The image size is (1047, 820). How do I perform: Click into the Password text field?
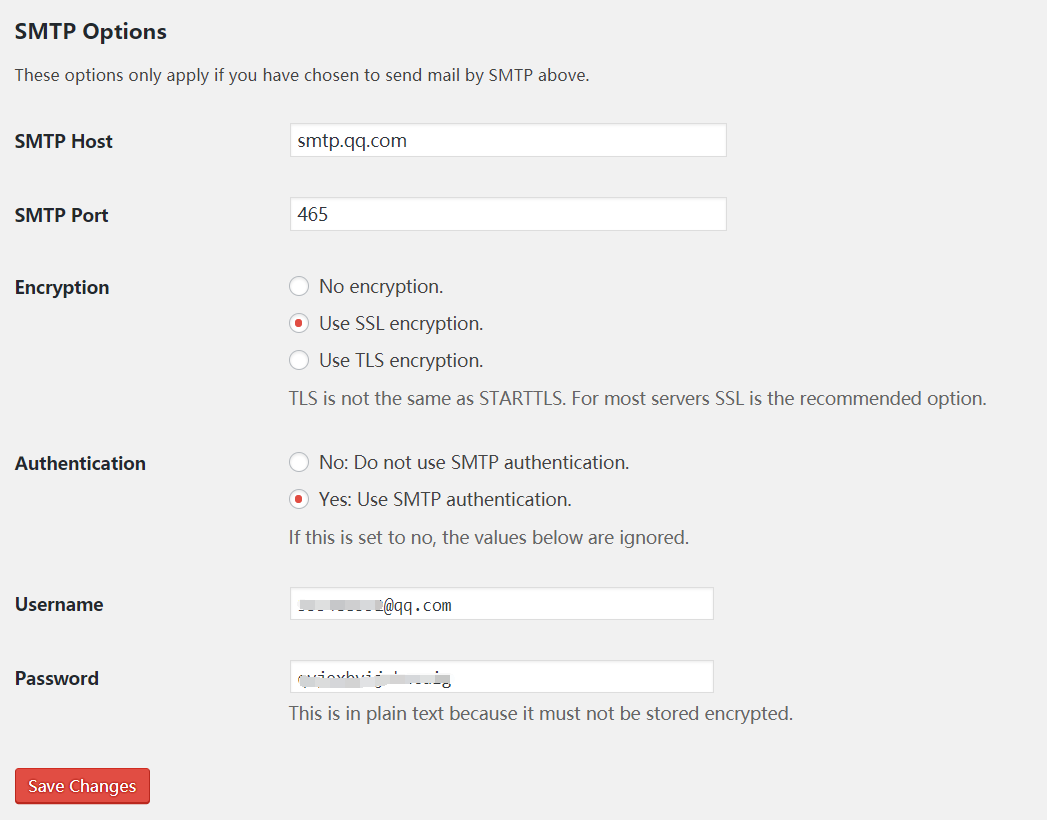coord(501,676)
